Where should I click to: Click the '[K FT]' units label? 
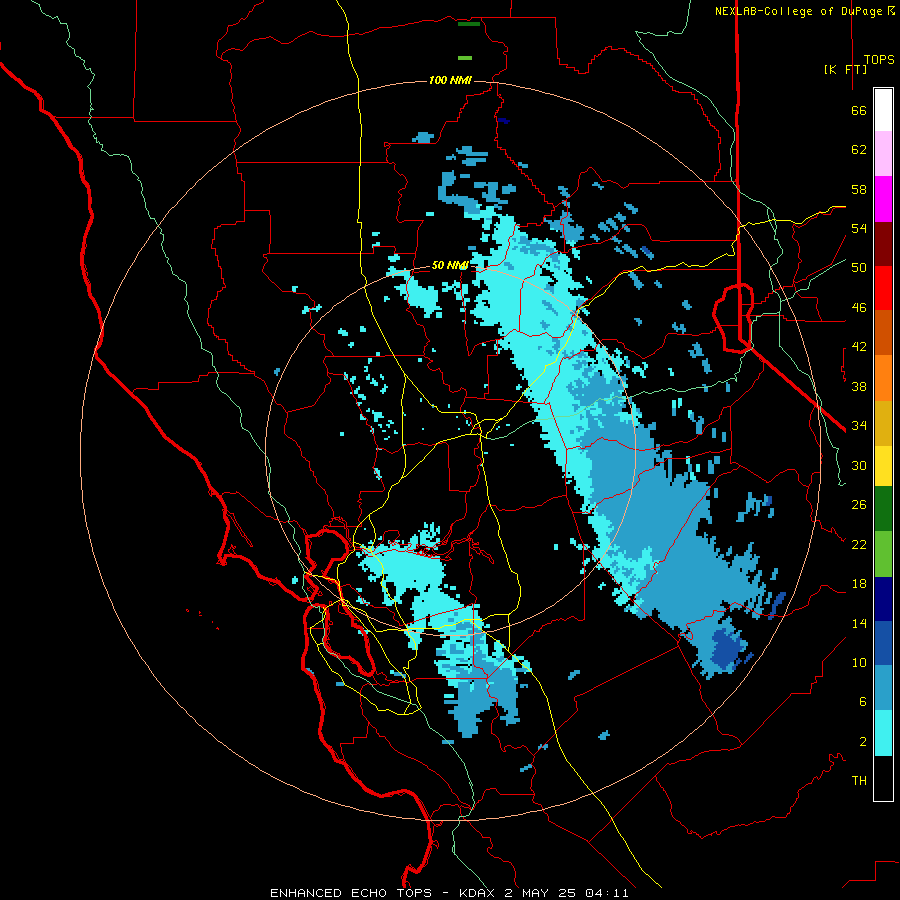click(x=845, y=69)
